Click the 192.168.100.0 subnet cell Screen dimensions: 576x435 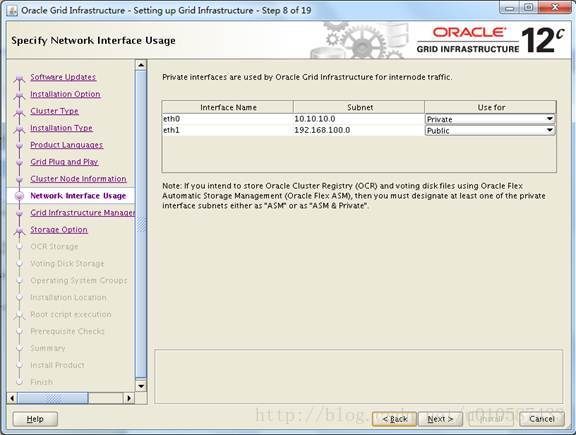[359, 130]
